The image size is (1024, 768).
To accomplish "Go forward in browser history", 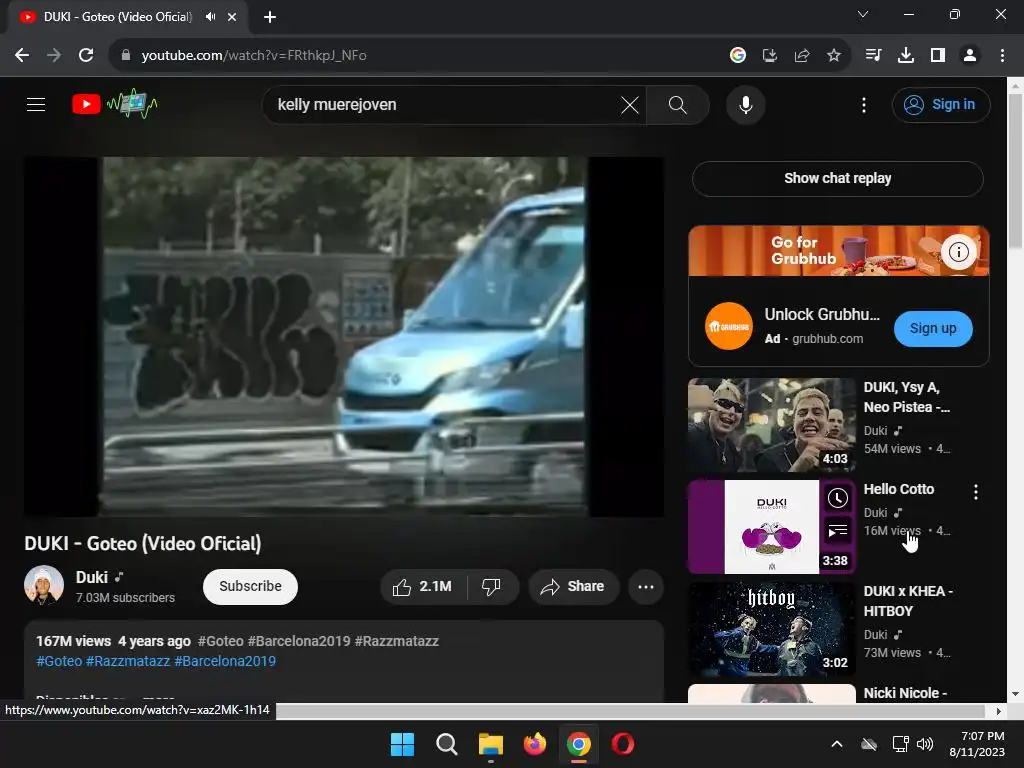I will pyautogui.click(x=54, y=56).
